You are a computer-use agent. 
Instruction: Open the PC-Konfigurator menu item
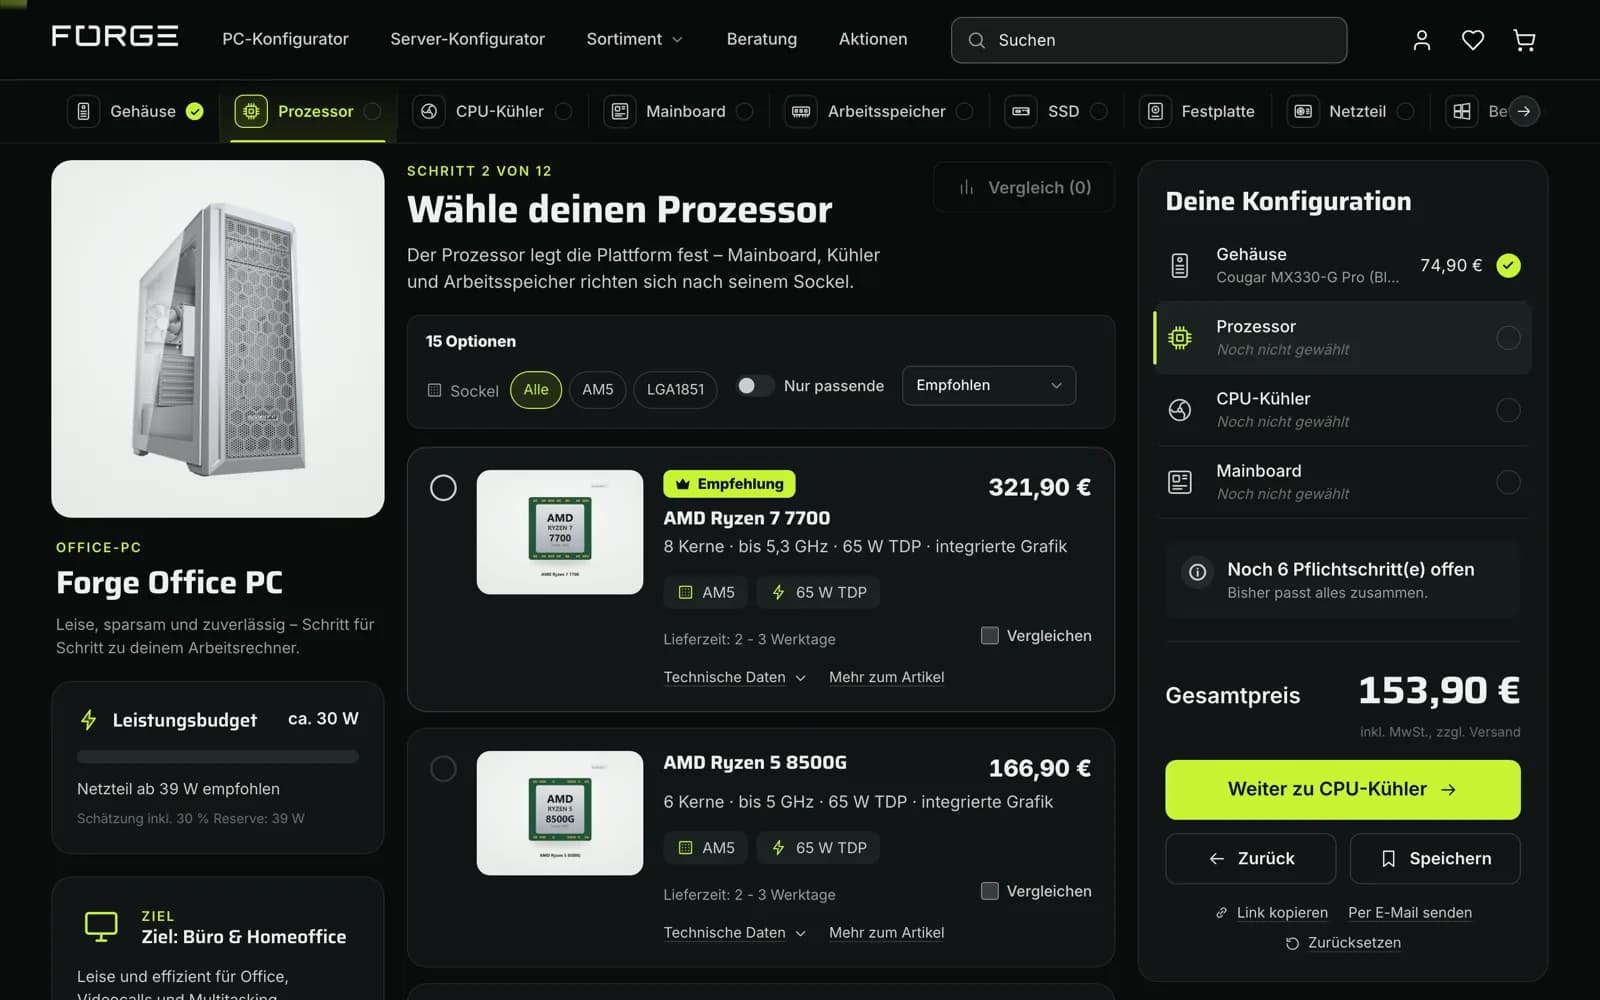(x=285, y=39)
